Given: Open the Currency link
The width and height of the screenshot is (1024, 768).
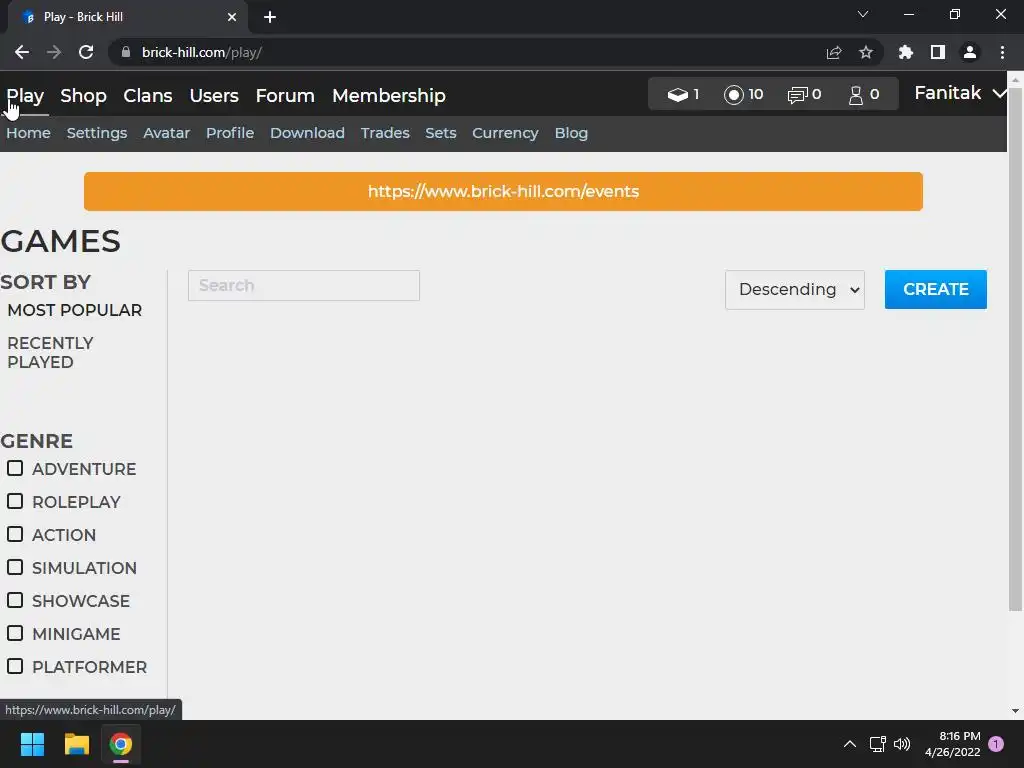Looking at the screenshot, I should 505,133.
